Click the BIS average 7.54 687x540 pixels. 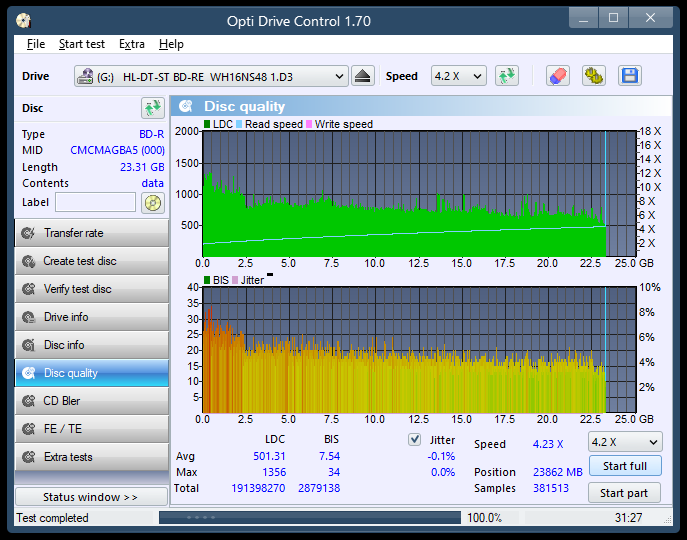coord(329,456)
